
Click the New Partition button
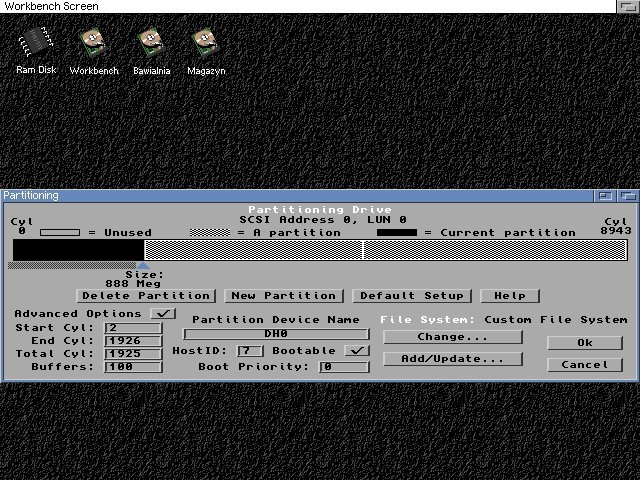point(284,296)
